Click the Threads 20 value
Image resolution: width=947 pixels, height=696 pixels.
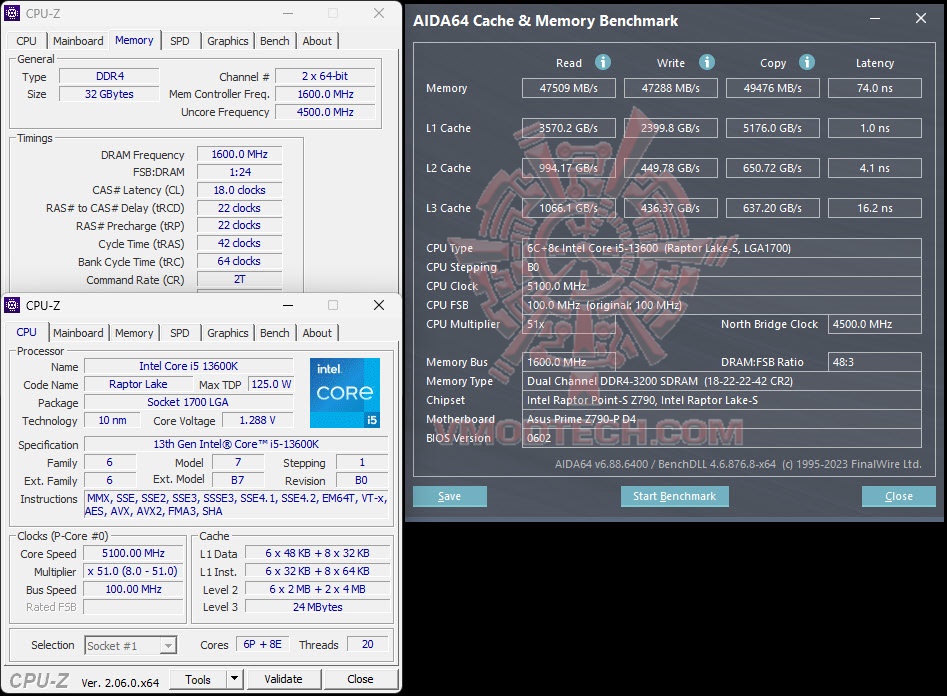click(367, 645)
